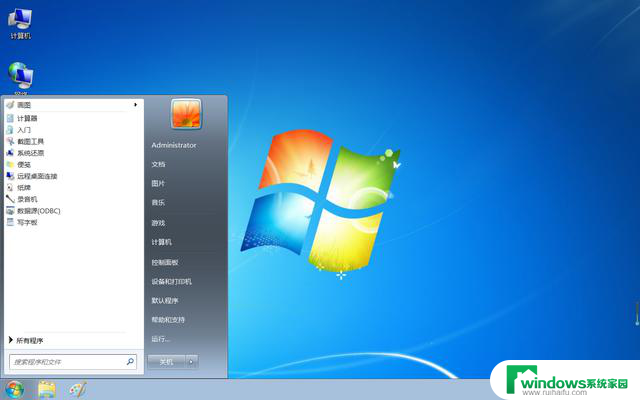The image size is (640, 400).
Task: Open 控制面板 (Control Panel)
Action: tap(165, 262)
